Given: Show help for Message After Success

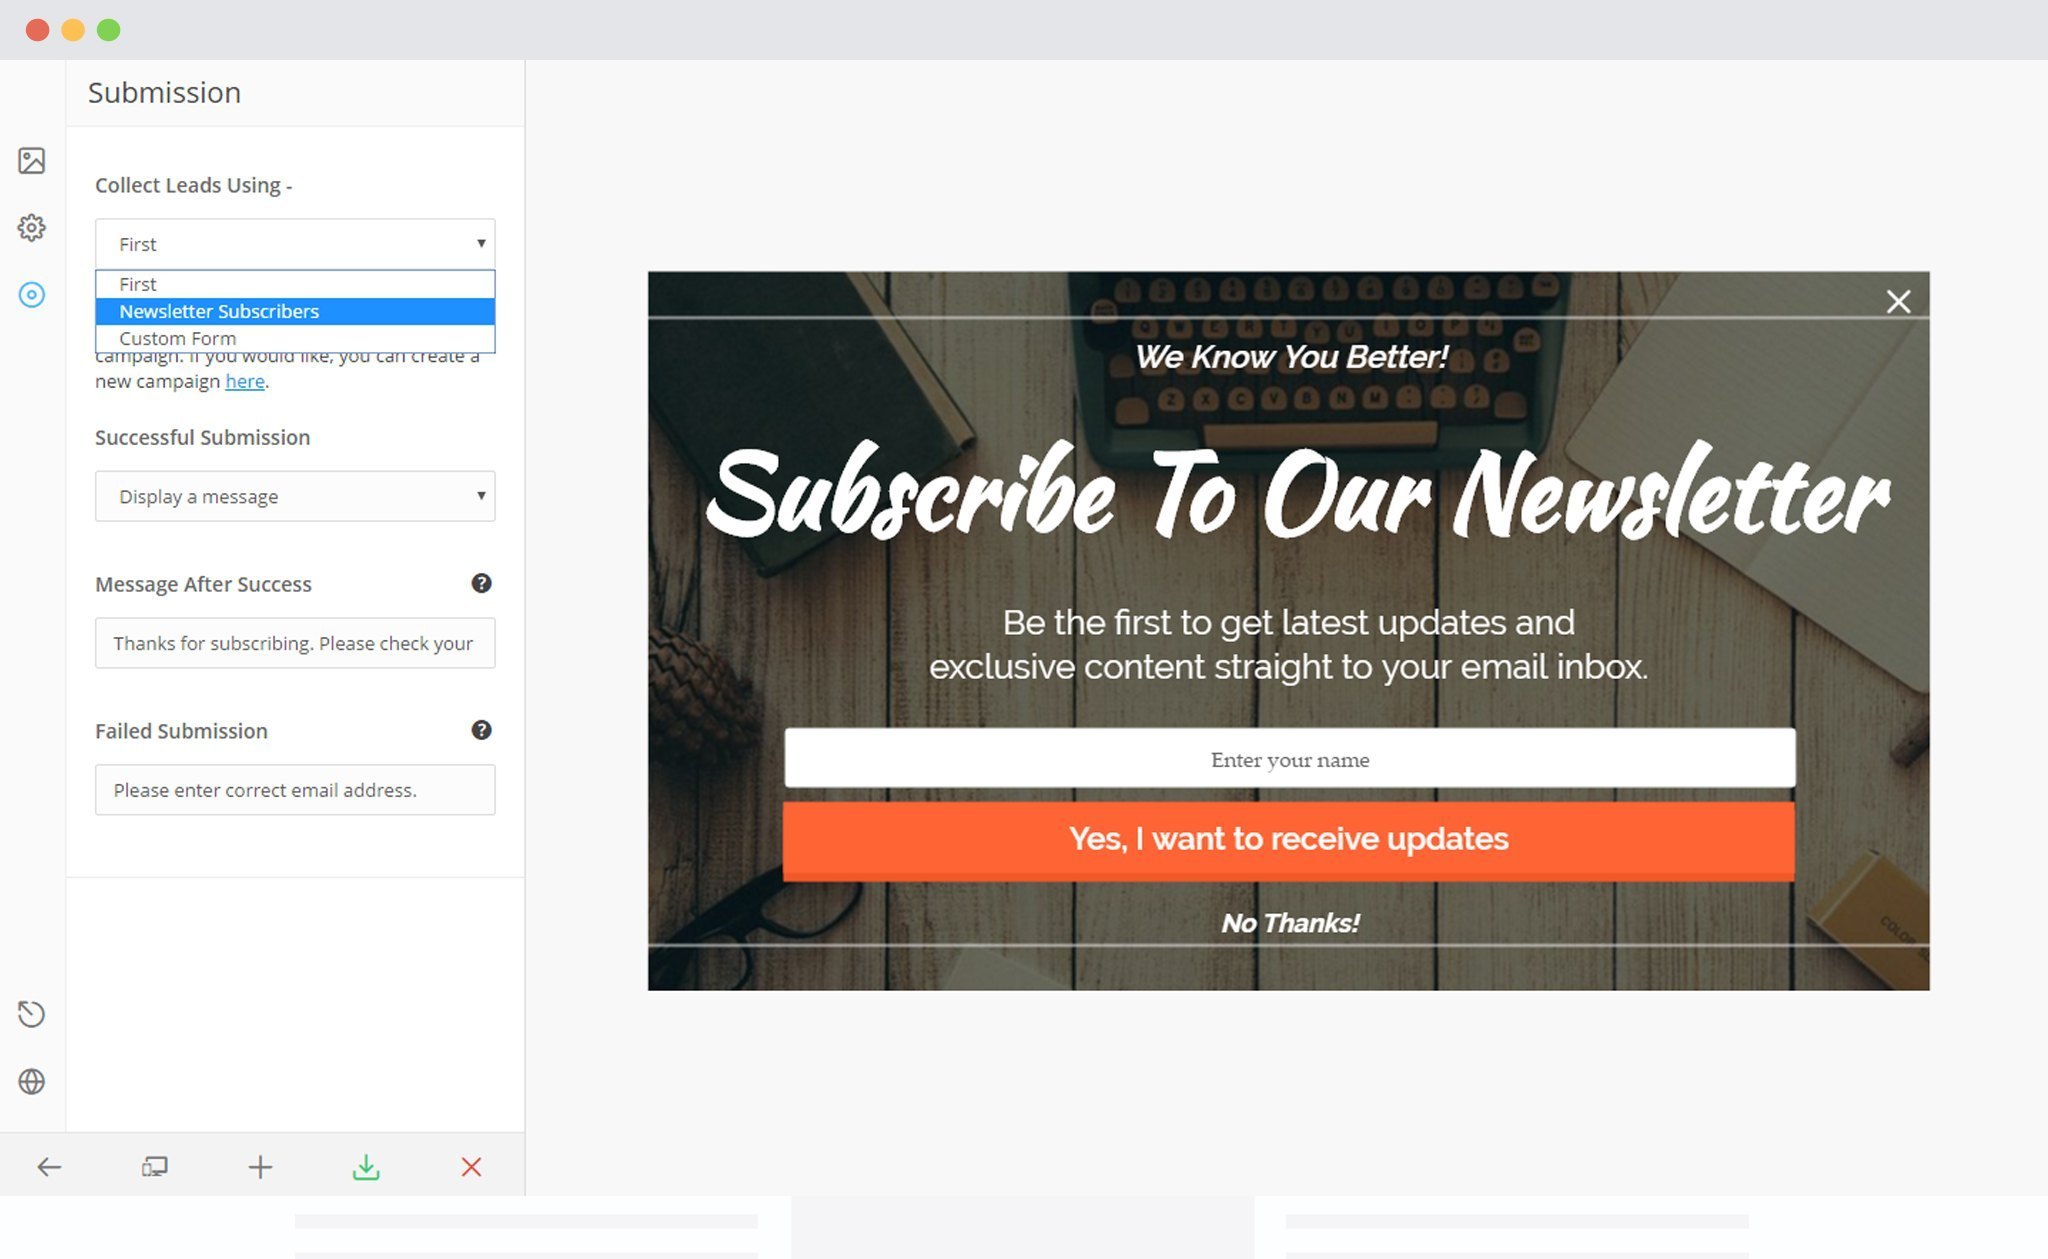Looking at the screenshot, I should click(481, 584).
